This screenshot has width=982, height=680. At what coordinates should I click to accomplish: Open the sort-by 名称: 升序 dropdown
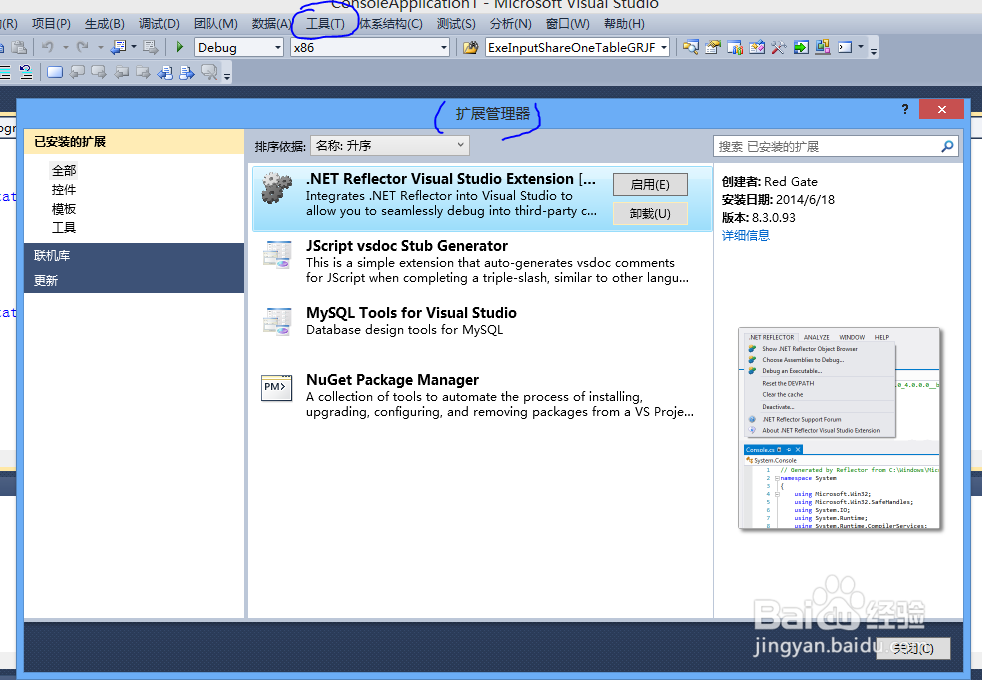tap(390, 146)
